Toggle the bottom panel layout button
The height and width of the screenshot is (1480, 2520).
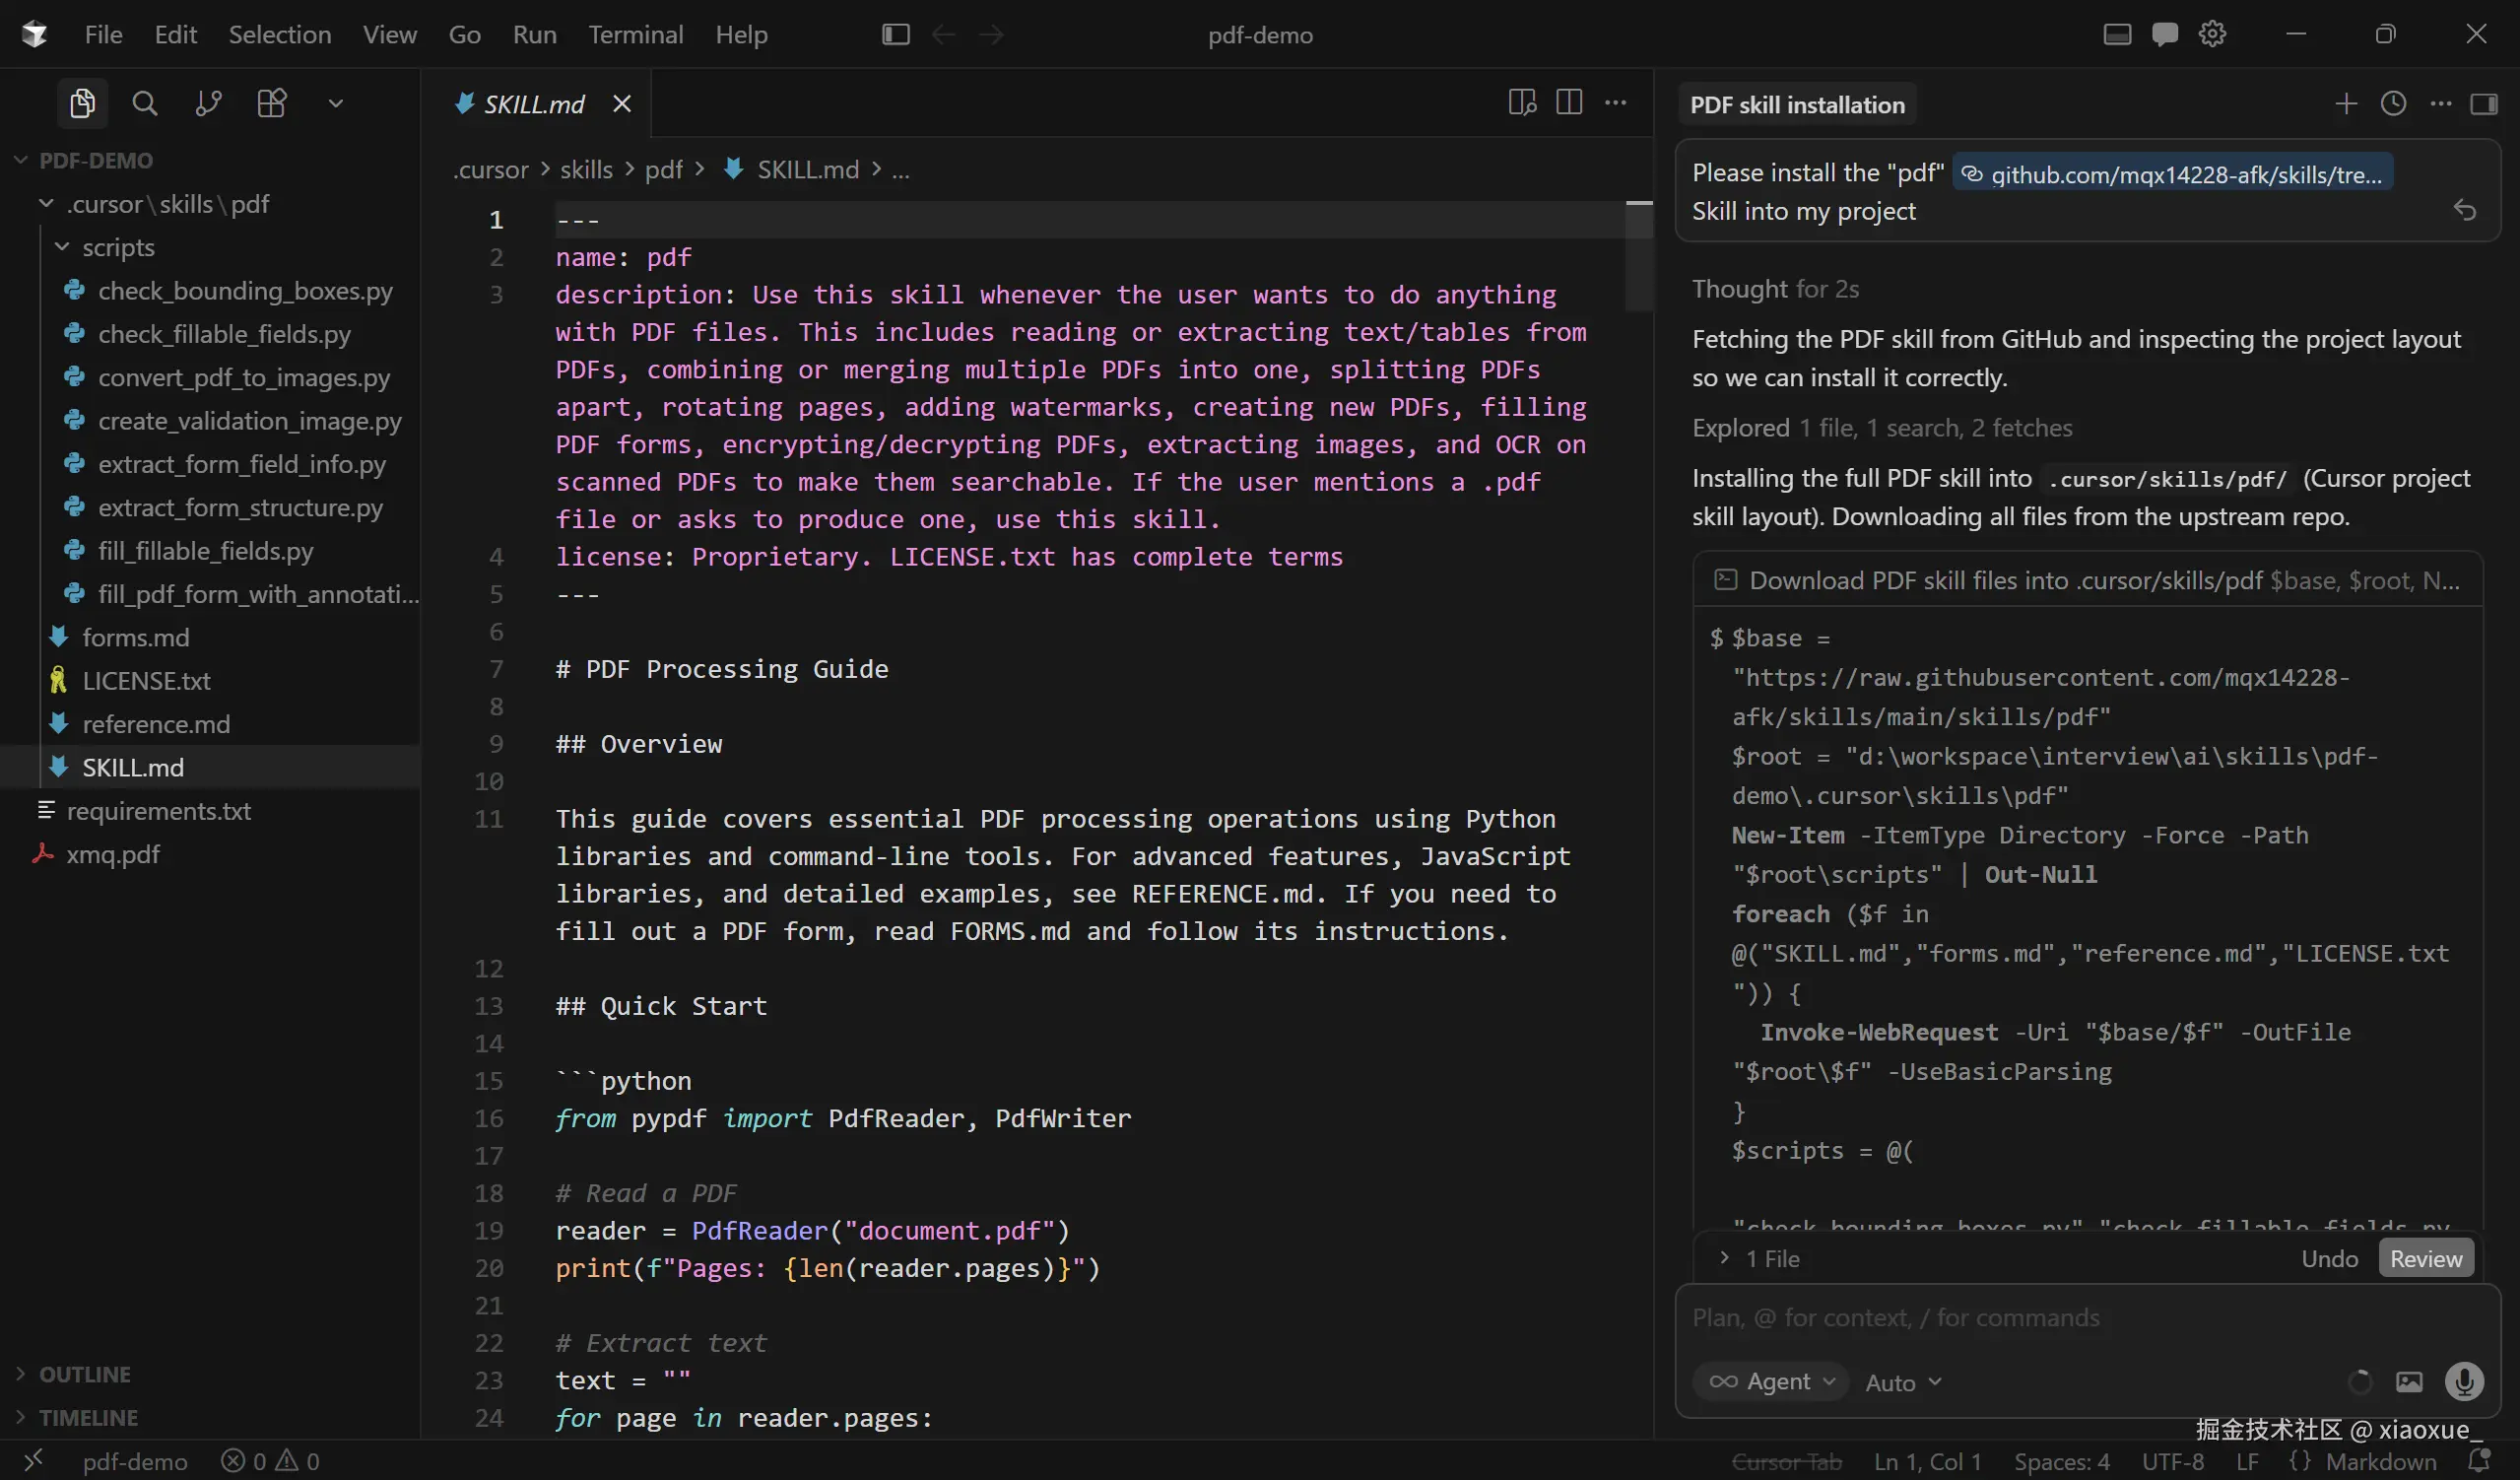2116,34
